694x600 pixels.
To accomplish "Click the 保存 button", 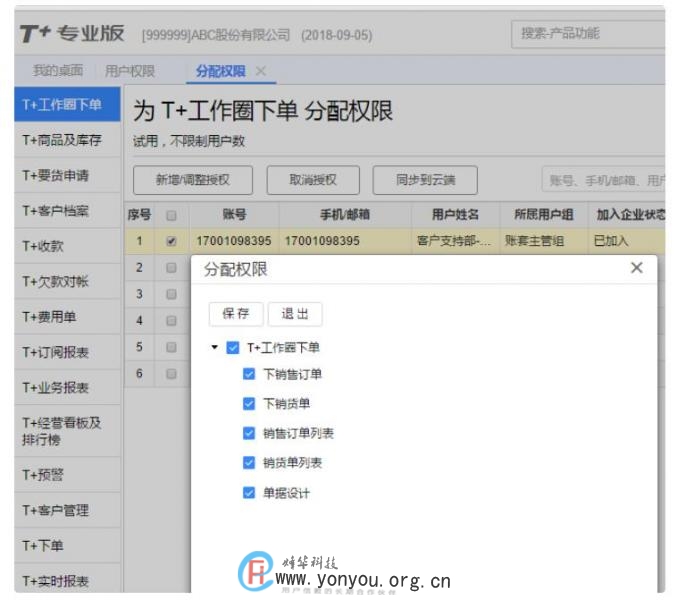I will pyautogui.click(x=236, y=314).
